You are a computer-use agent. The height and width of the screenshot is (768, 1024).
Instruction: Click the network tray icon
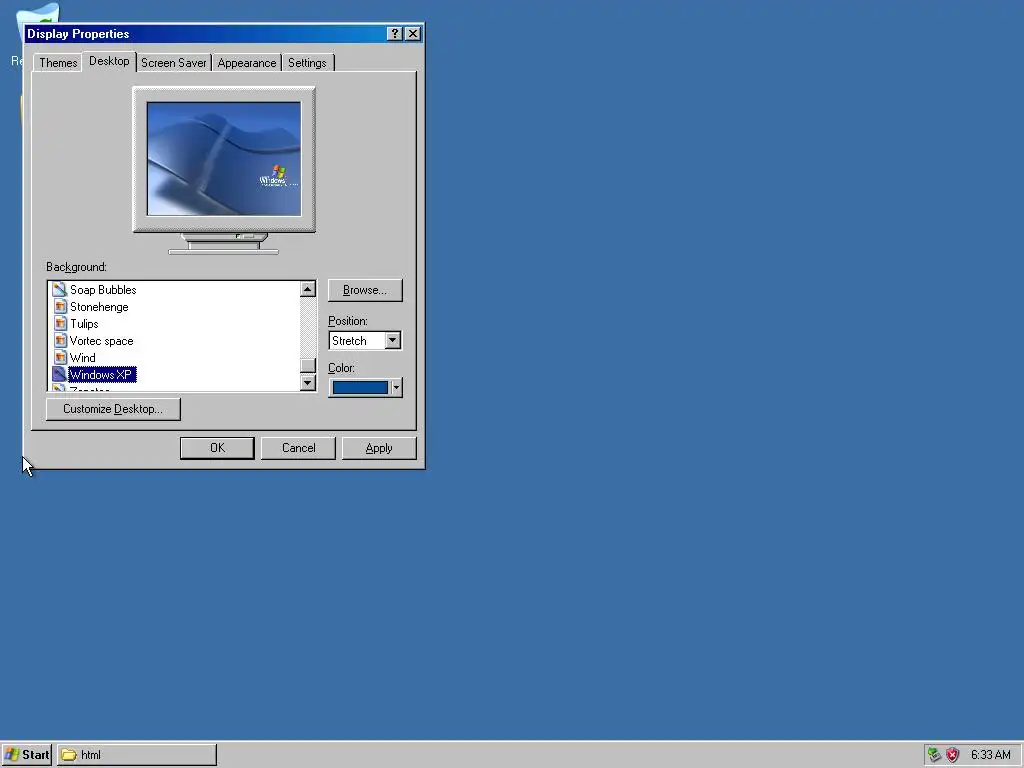point(934,755)
